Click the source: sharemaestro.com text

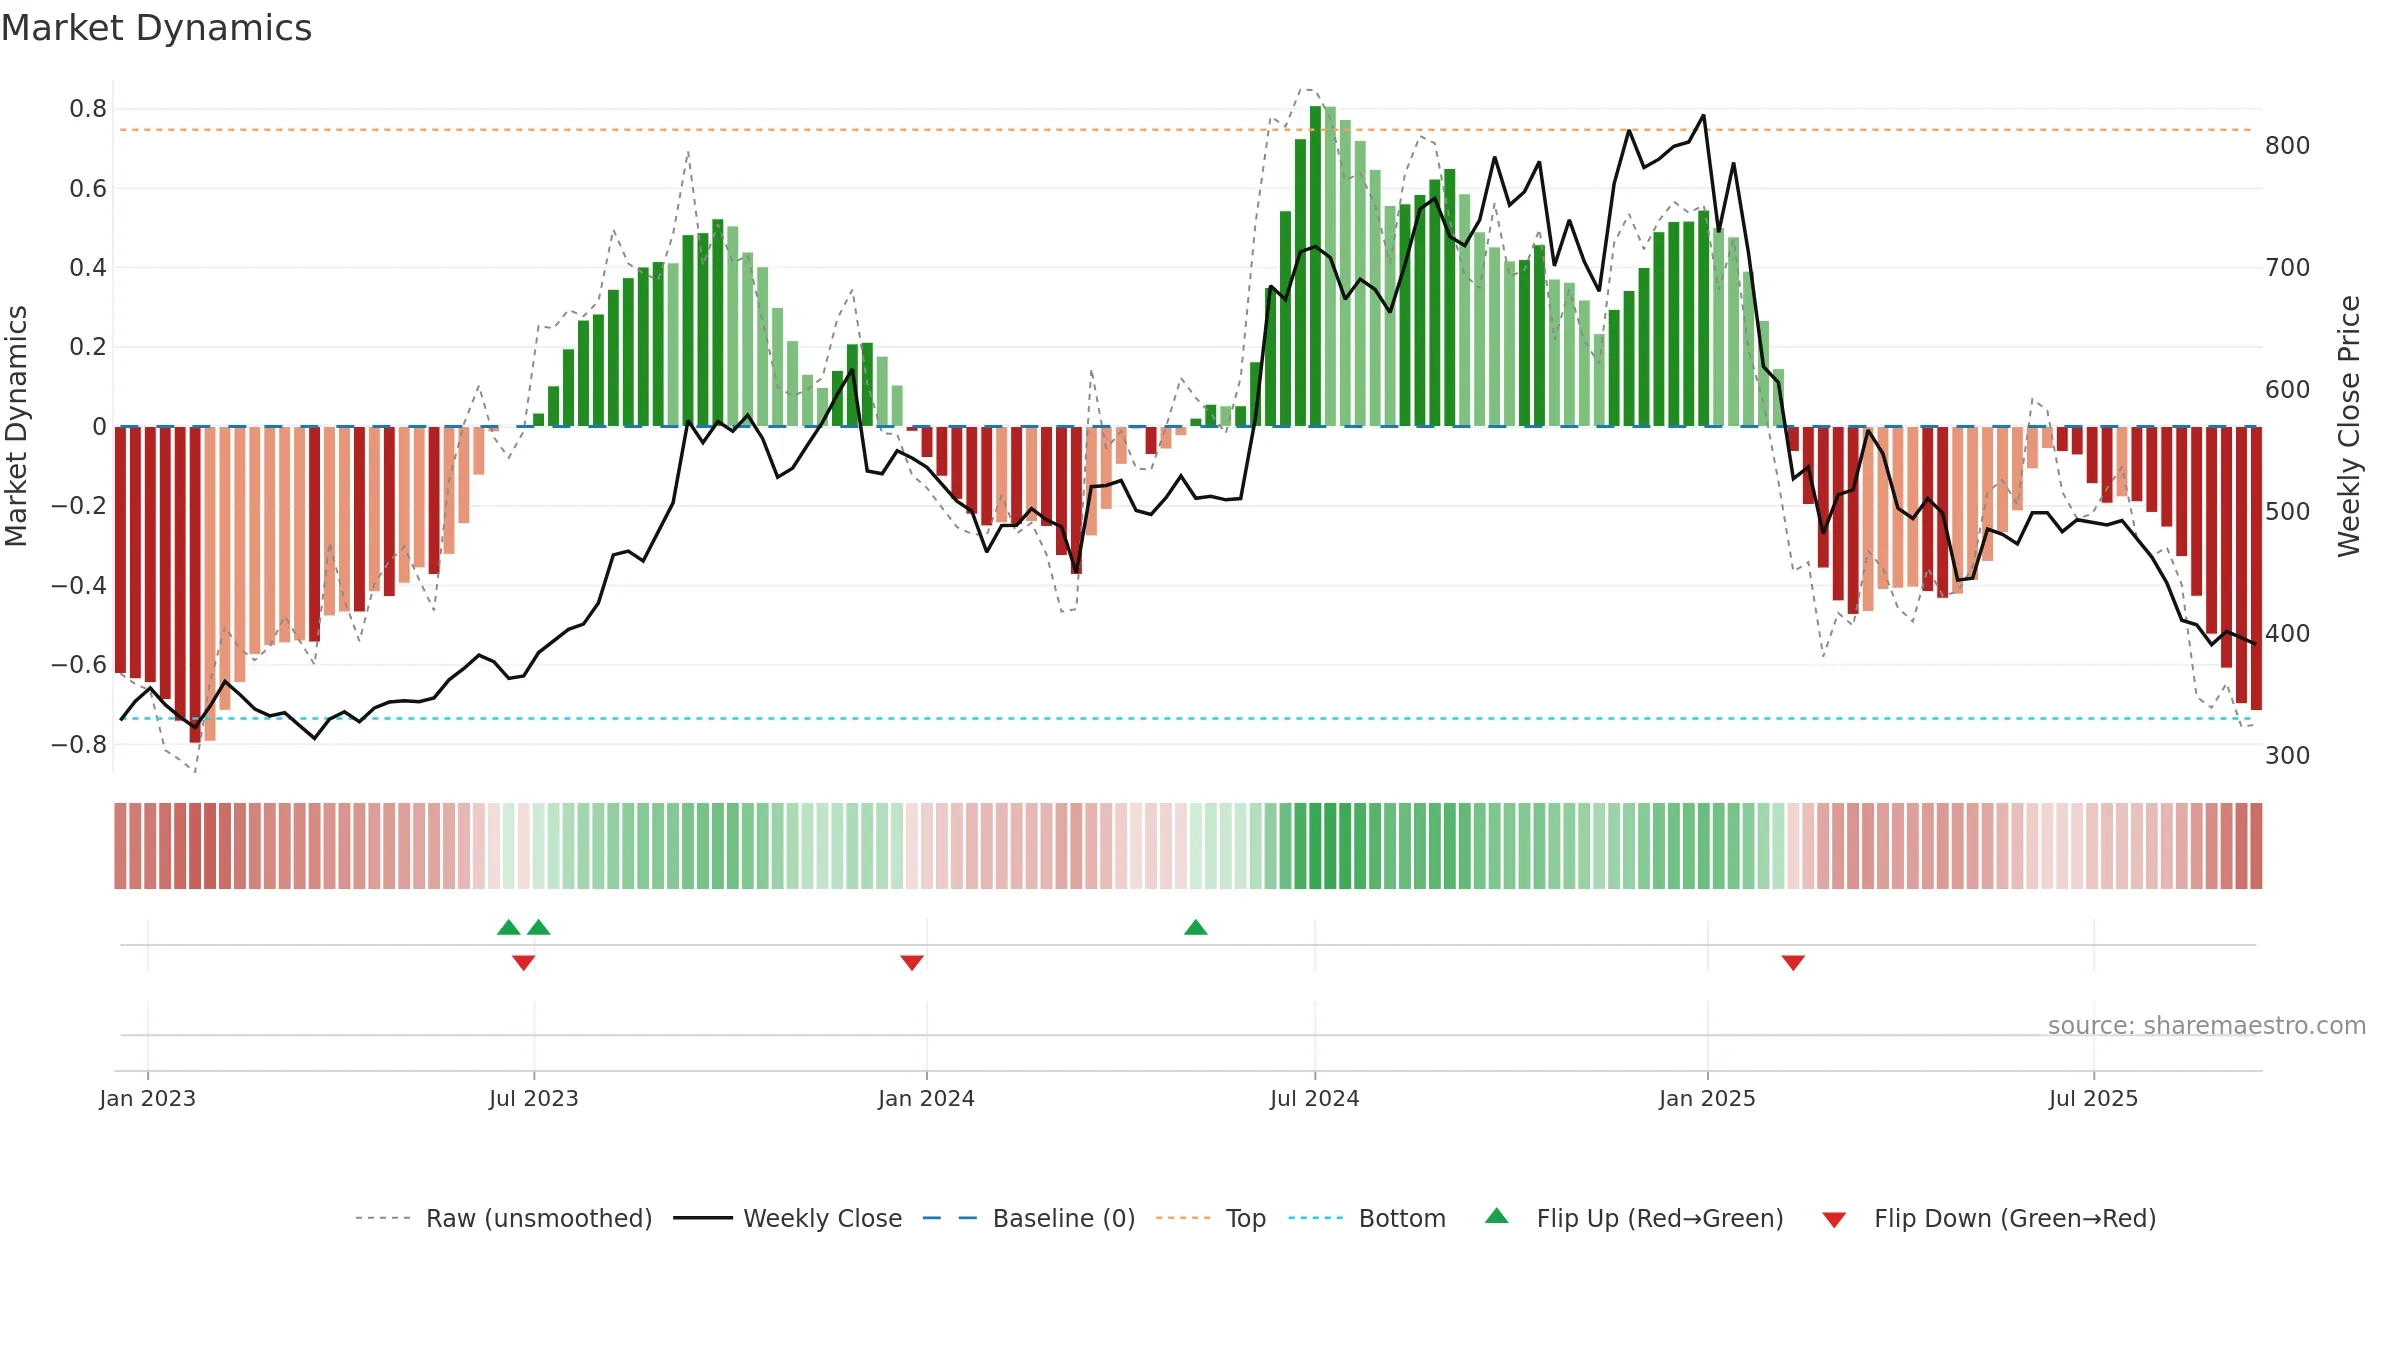2207,1025
